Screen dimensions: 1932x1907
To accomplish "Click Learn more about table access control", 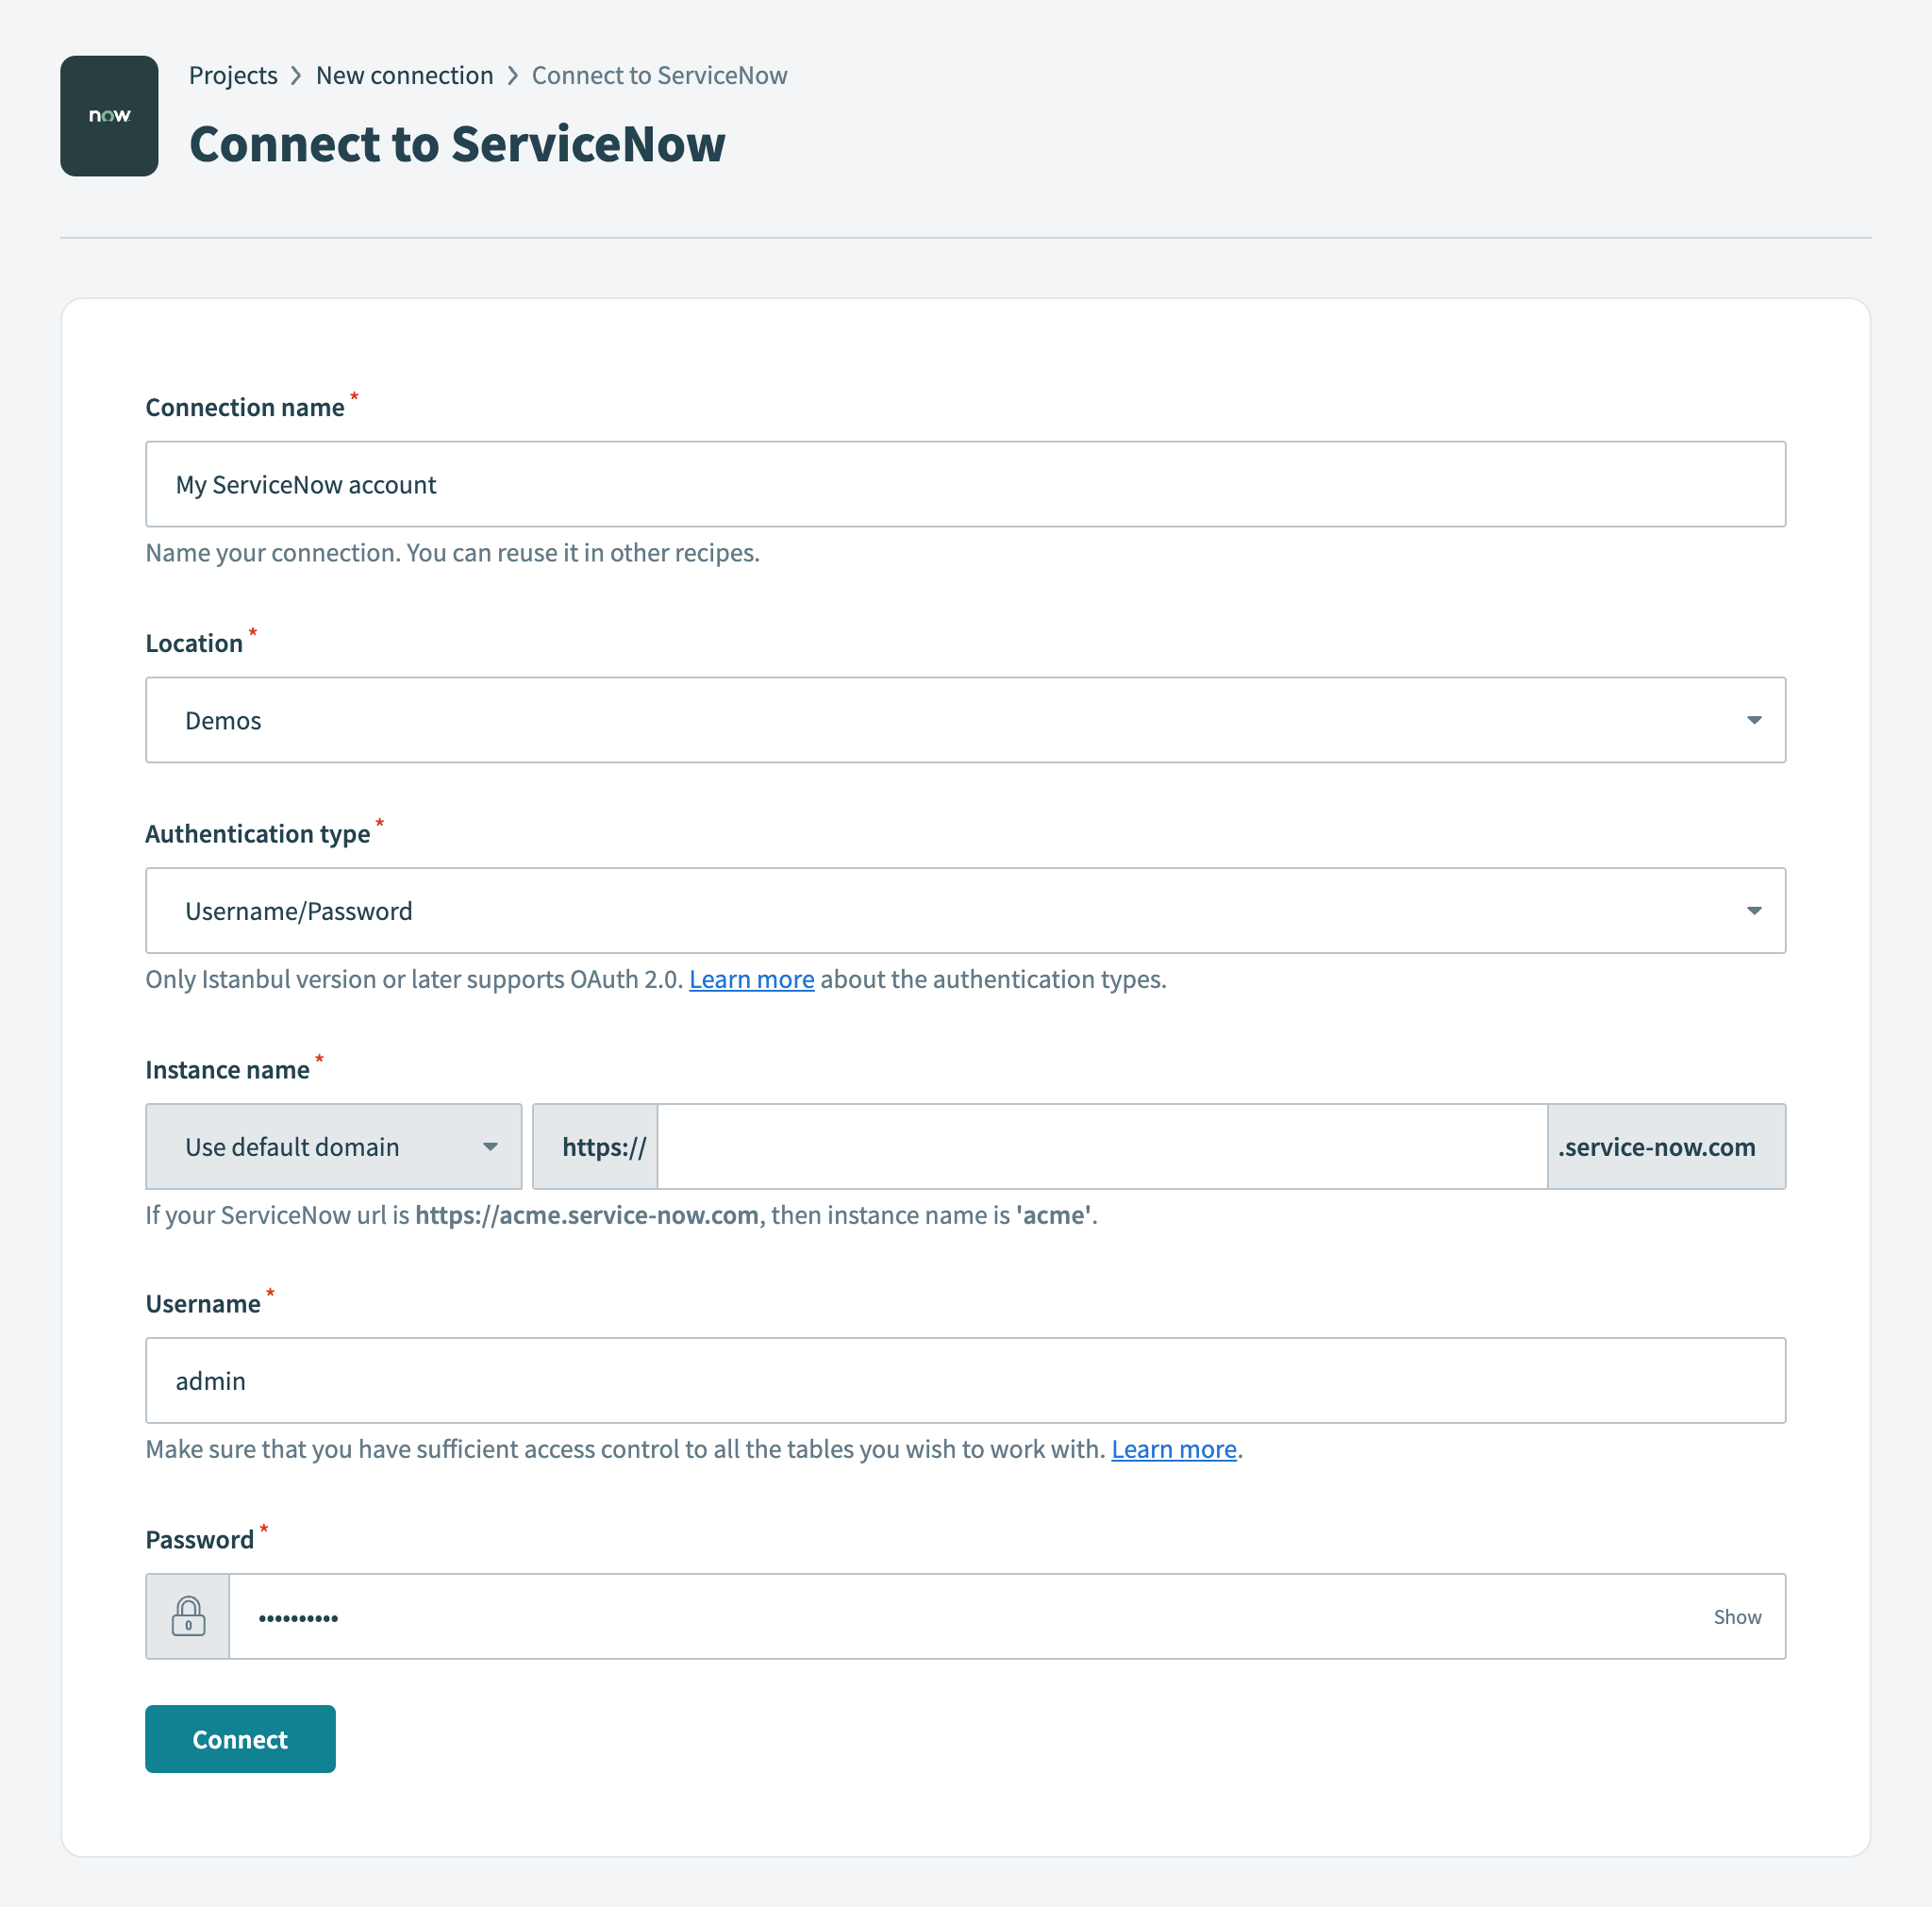I will point(1174,1448).
